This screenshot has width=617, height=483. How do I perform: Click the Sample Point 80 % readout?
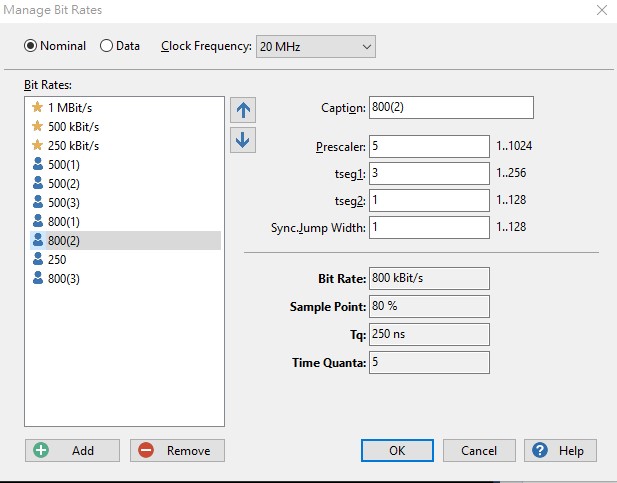pos(429,306)
